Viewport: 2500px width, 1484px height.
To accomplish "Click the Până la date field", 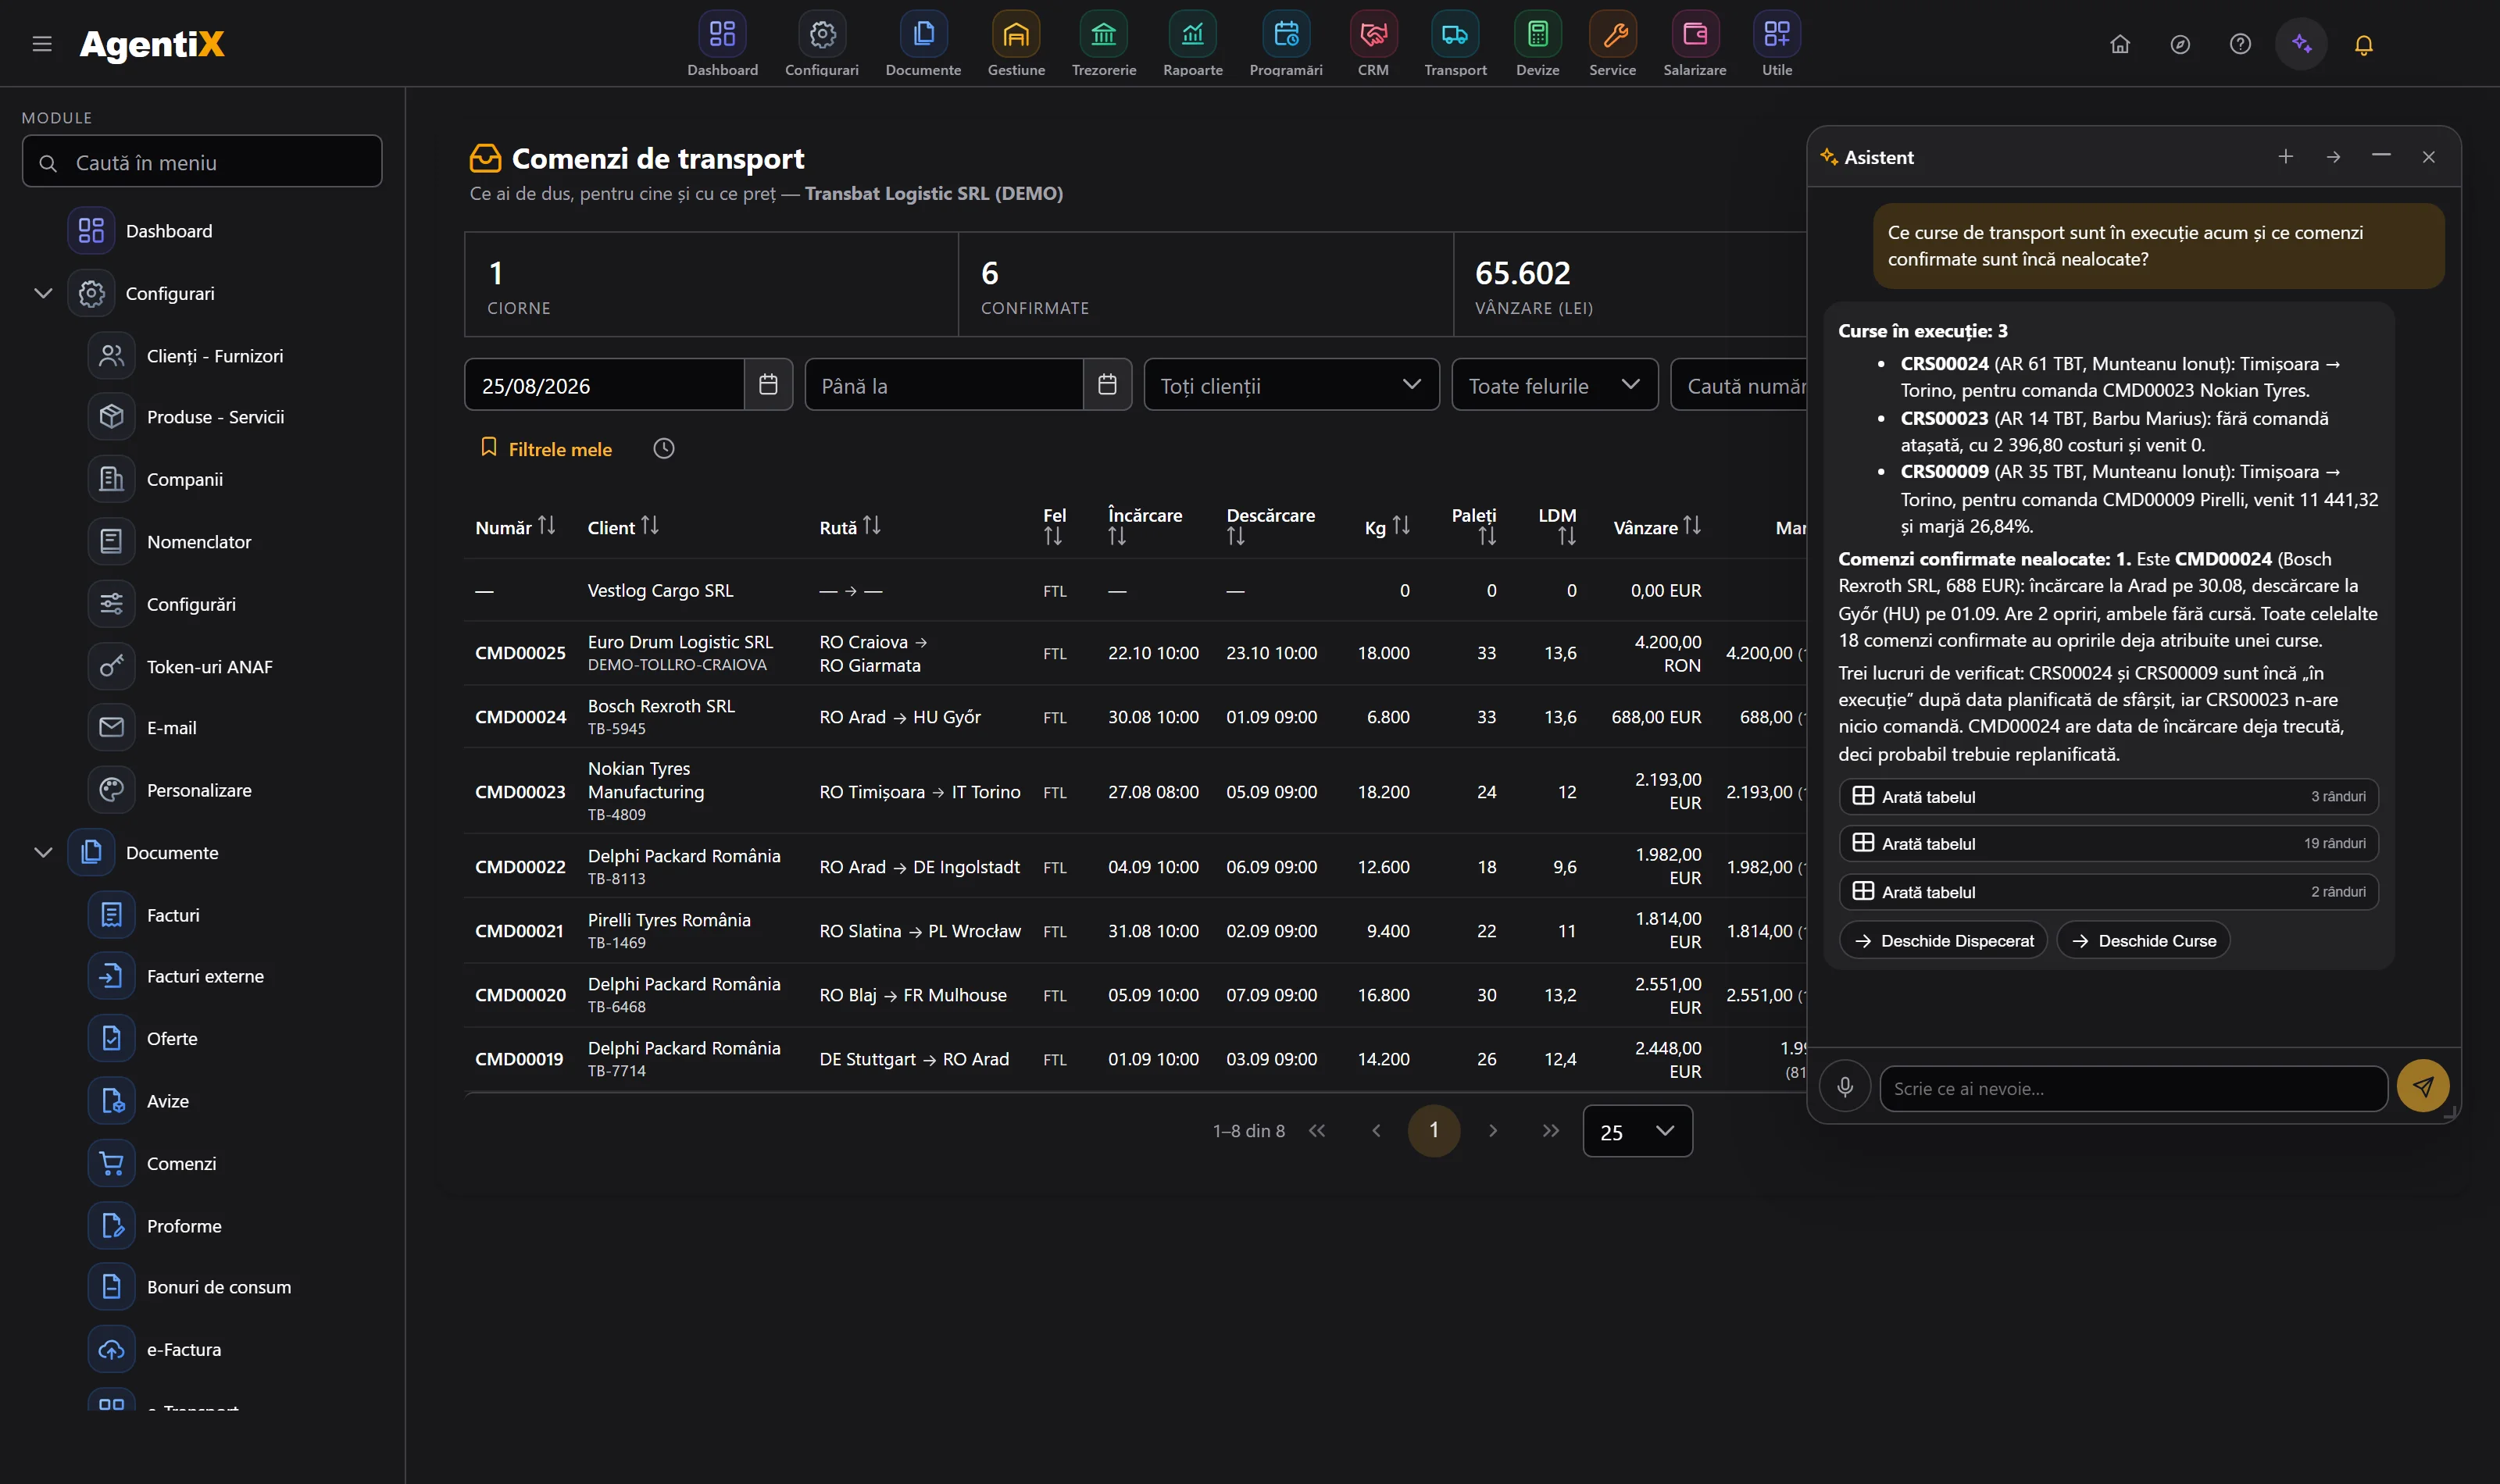I will point(944,385).
